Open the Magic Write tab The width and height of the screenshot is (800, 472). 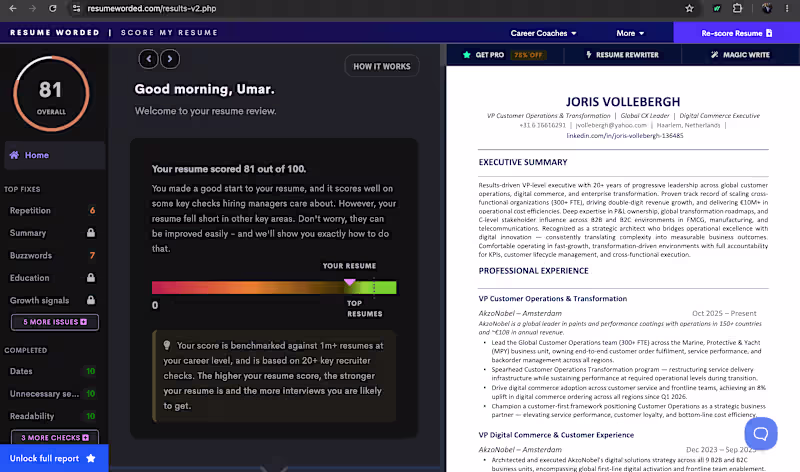740,55
